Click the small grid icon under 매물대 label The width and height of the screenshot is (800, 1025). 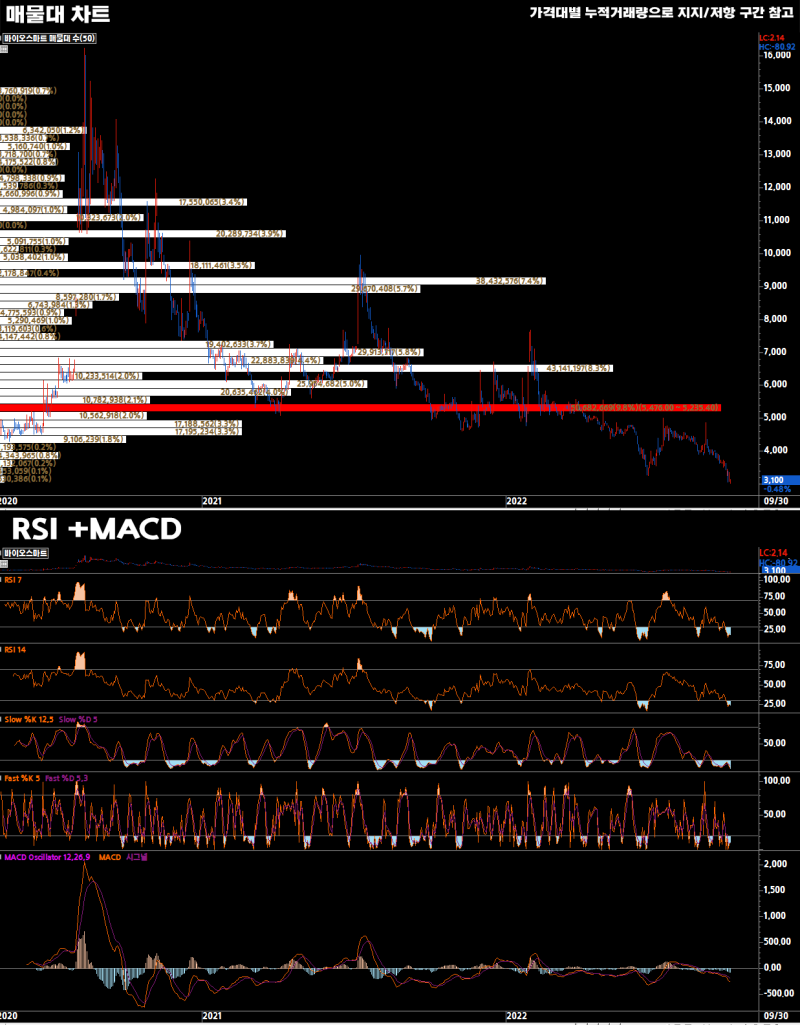(4, 49)
